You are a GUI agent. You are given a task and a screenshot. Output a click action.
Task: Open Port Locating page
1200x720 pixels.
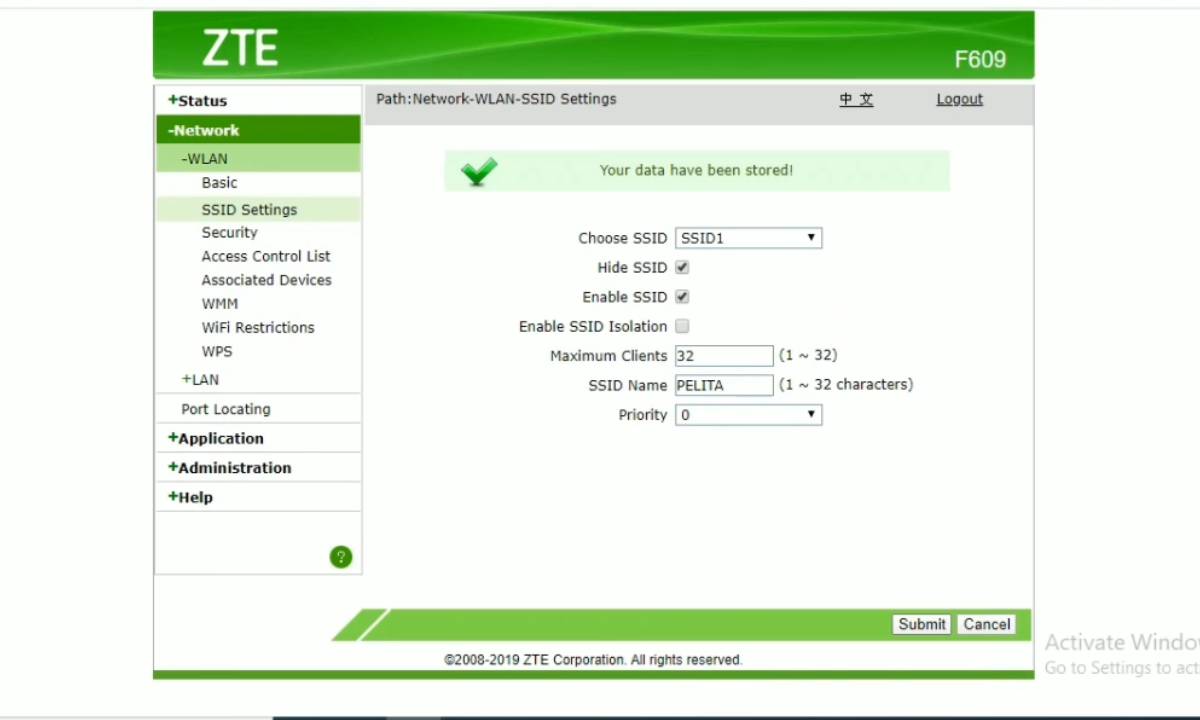pos(226,409)
